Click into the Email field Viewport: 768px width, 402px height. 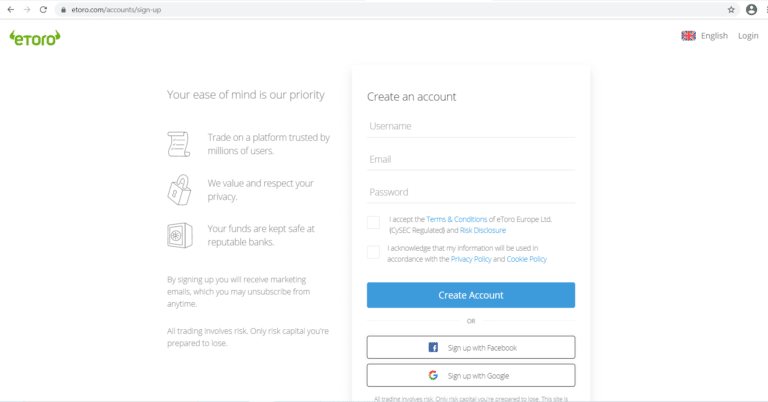pyautogui.click(x=471, y=160)
